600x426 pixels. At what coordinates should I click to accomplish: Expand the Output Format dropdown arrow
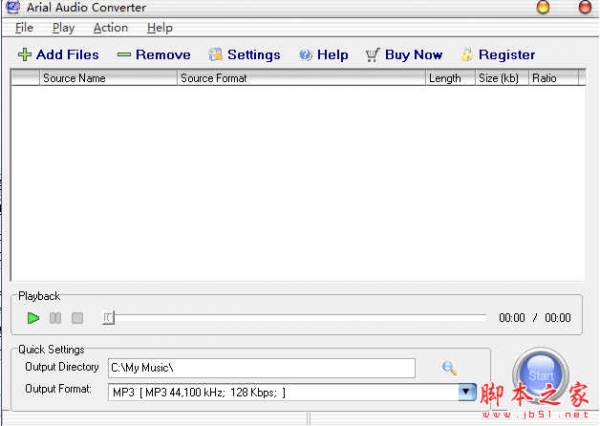coord(466,392)
